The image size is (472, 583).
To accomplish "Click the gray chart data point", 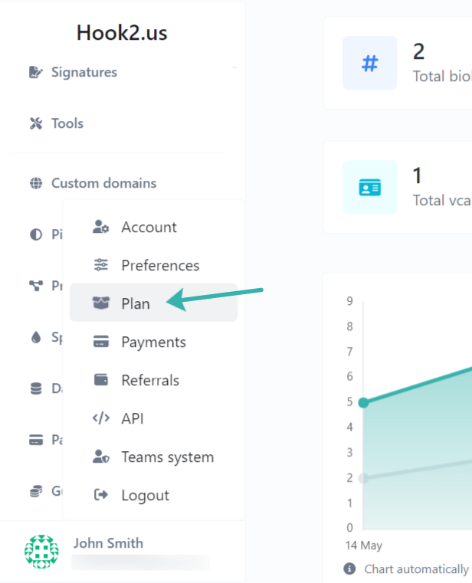I will [364, 478].
